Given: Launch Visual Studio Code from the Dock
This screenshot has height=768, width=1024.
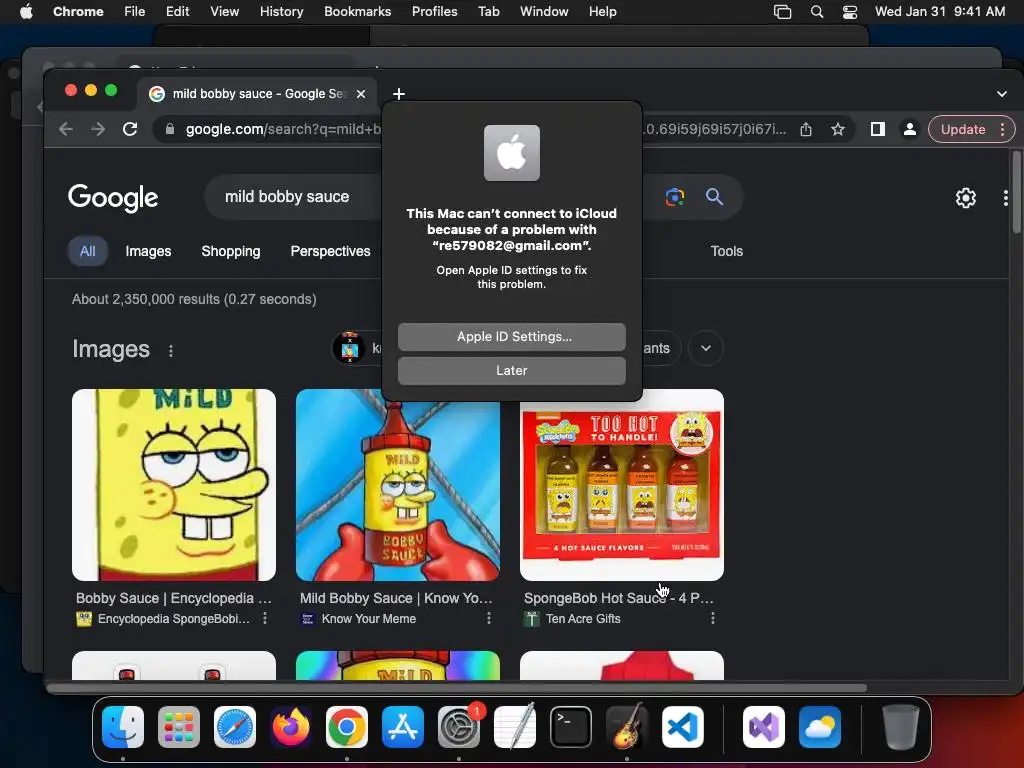Looking at the screenshot, I should point(683,727).
